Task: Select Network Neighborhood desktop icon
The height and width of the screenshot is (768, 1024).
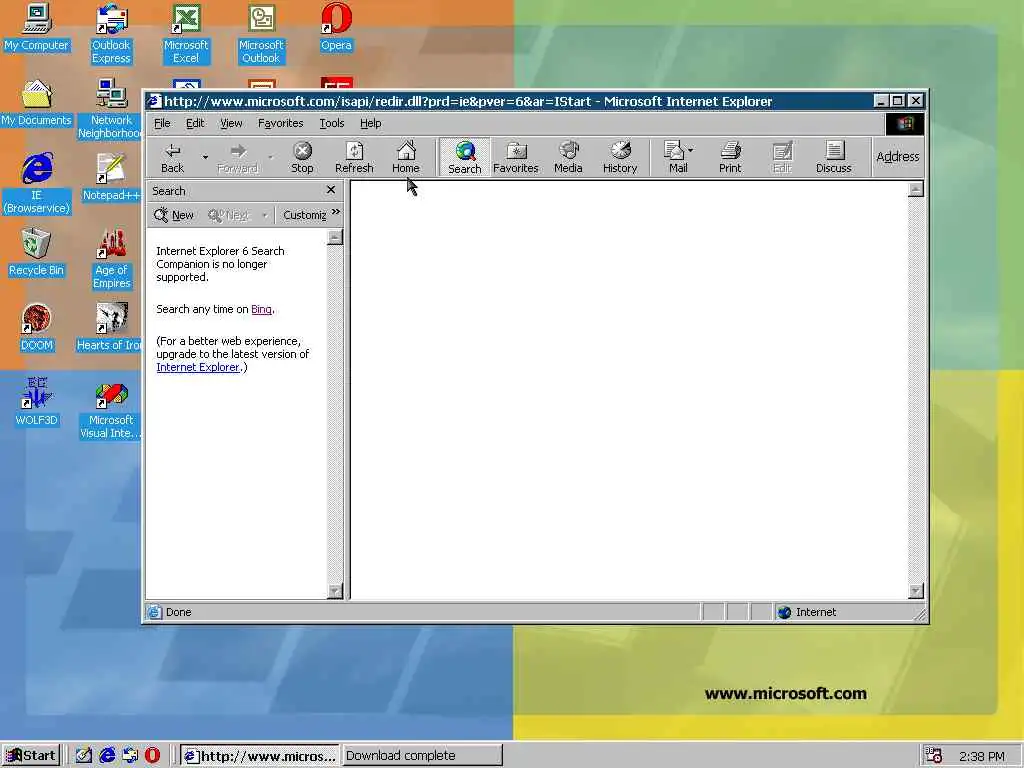Action: click(x=111, y=108)
